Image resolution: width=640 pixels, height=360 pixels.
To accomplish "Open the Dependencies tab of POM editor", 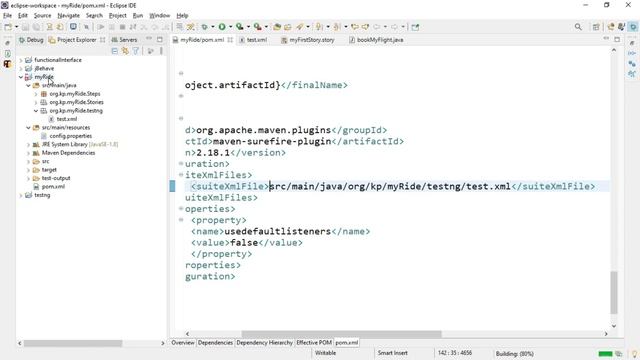I will click(x=215, y=342).
